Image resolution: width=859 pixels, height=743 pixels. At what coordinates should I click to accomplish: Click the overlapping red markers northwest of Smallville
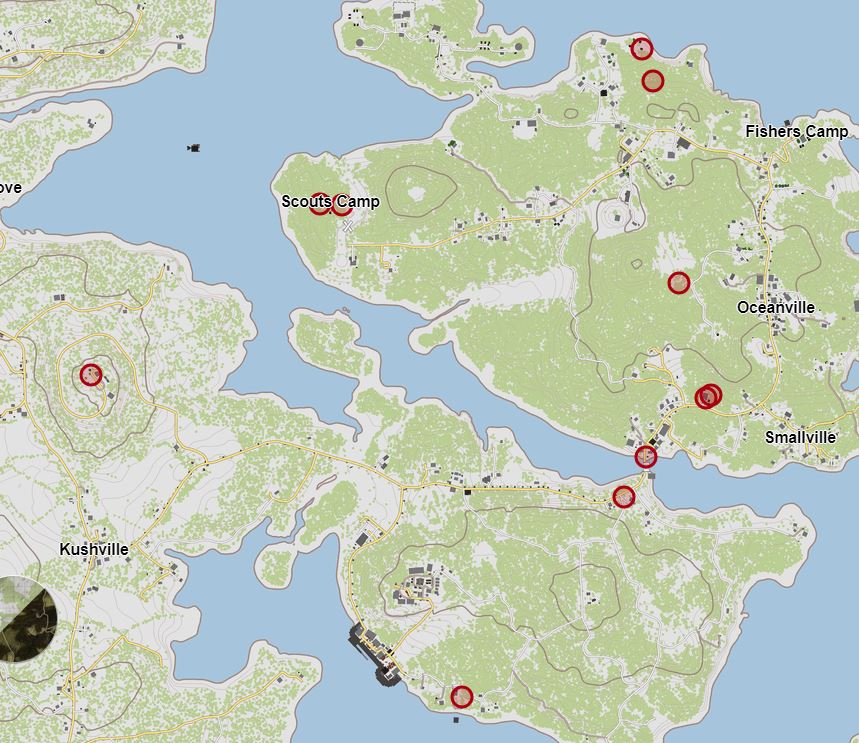point(708,397)
